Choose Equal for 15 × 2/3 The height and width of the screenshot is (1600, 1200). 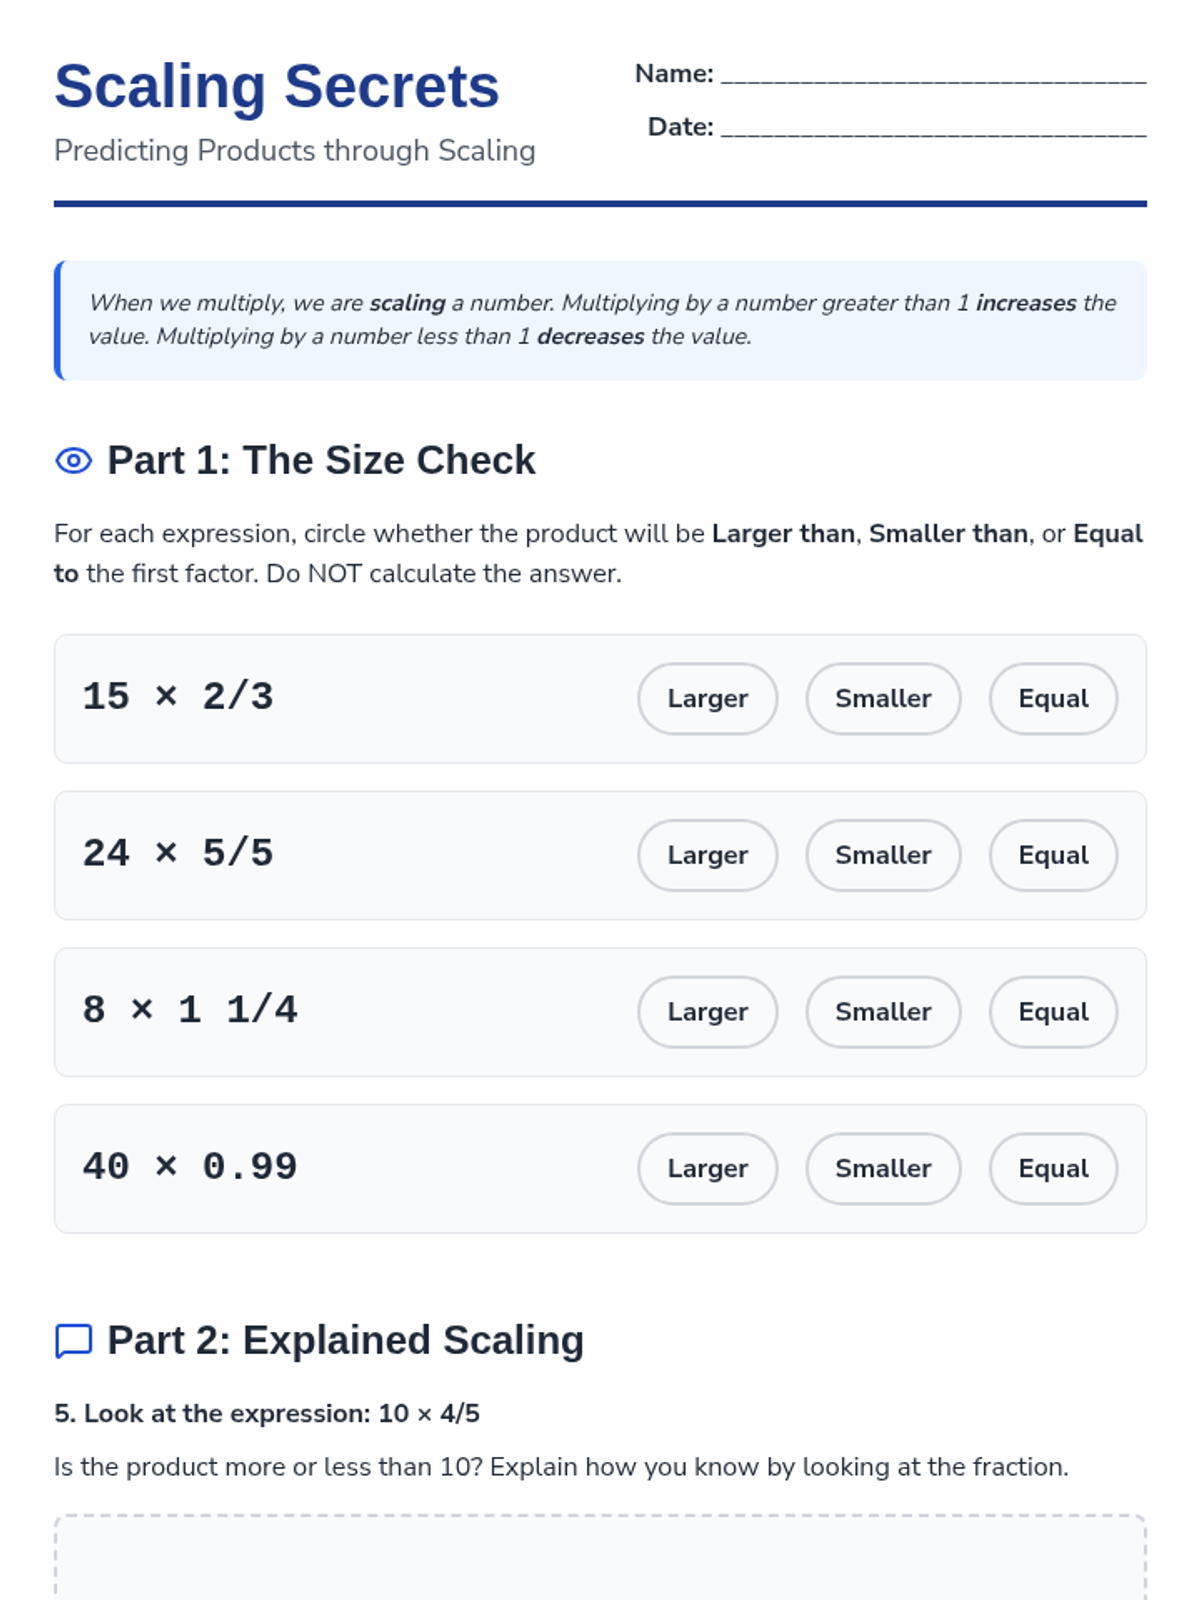coord(1053,699)
